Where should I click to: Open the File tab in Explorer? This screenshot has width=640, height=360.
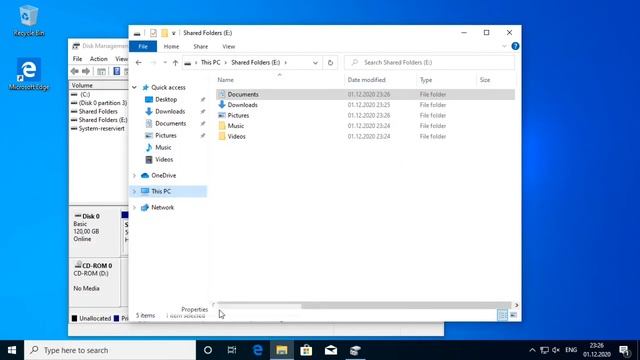click(143, 47)
